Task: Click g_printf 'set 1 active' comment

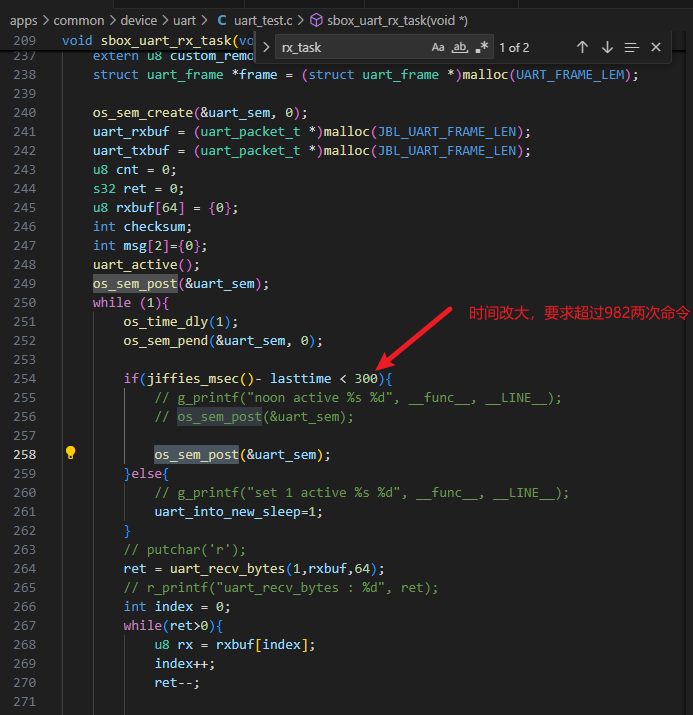Action: pyautogui.click(x=362, y=493)
